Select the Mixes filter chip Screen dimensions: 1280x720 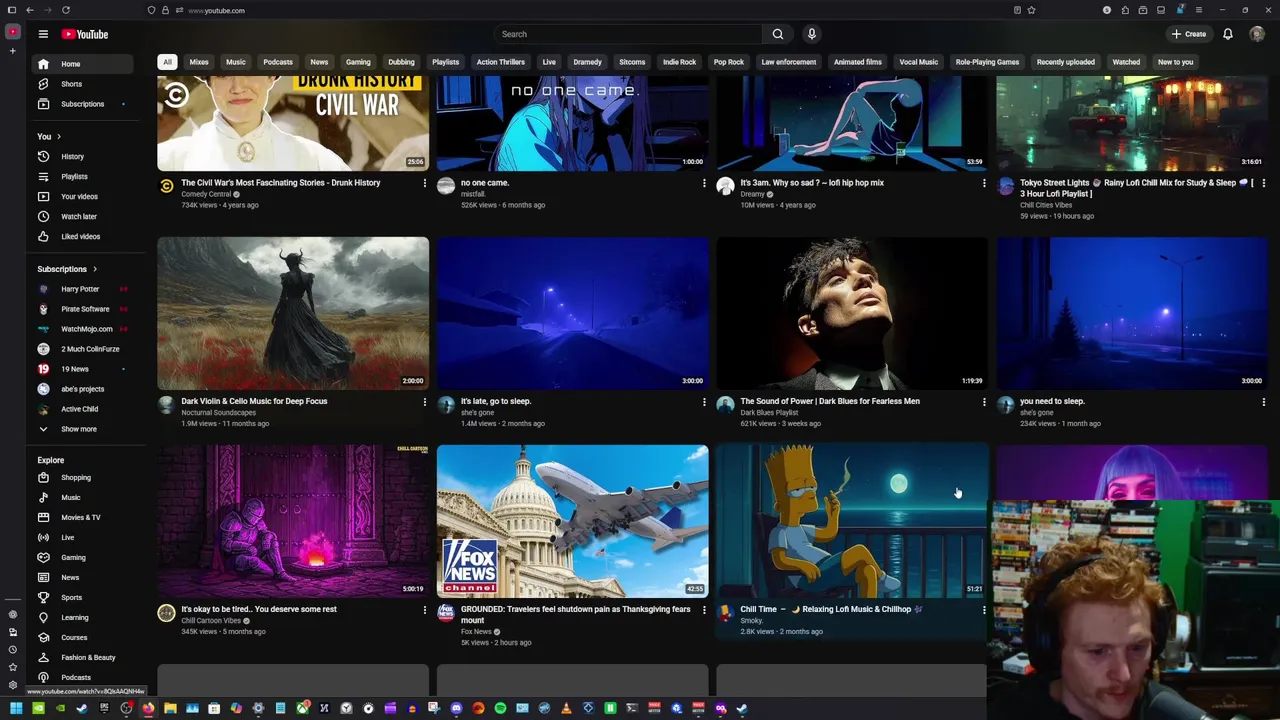pos(199,62)
